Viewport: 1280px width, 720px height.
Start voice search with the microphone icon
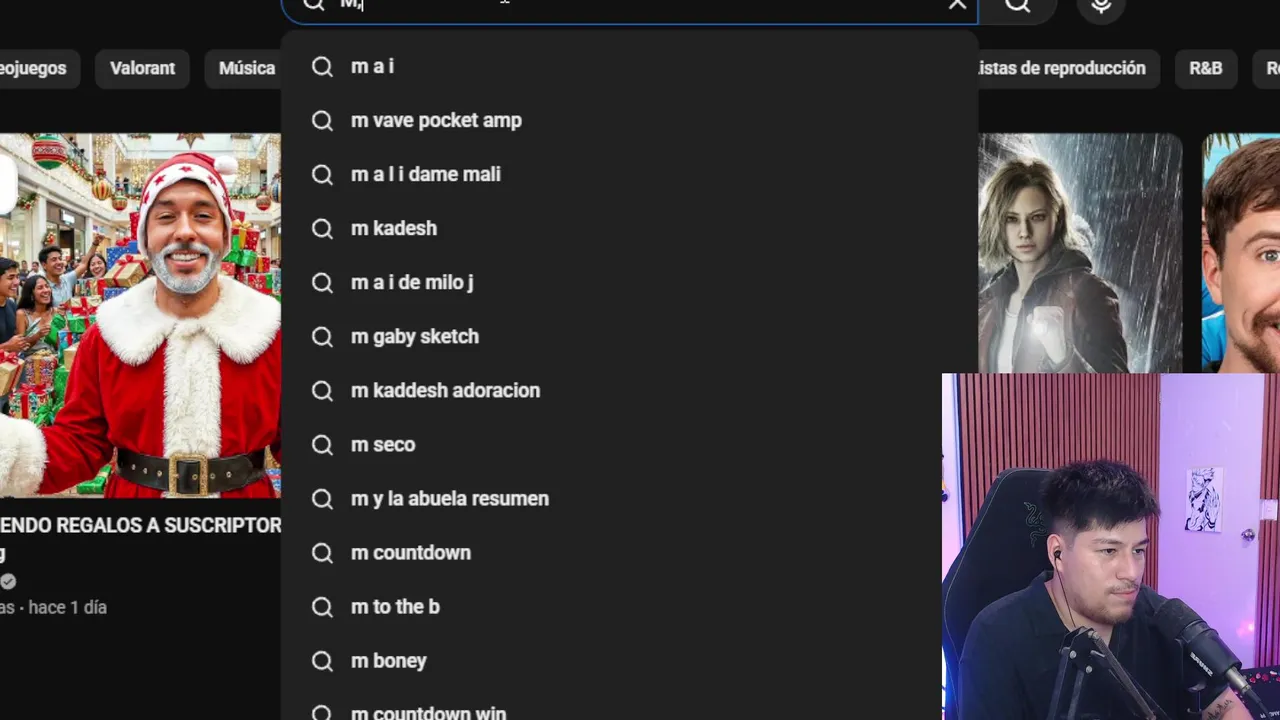click(x=1101, y=5)
